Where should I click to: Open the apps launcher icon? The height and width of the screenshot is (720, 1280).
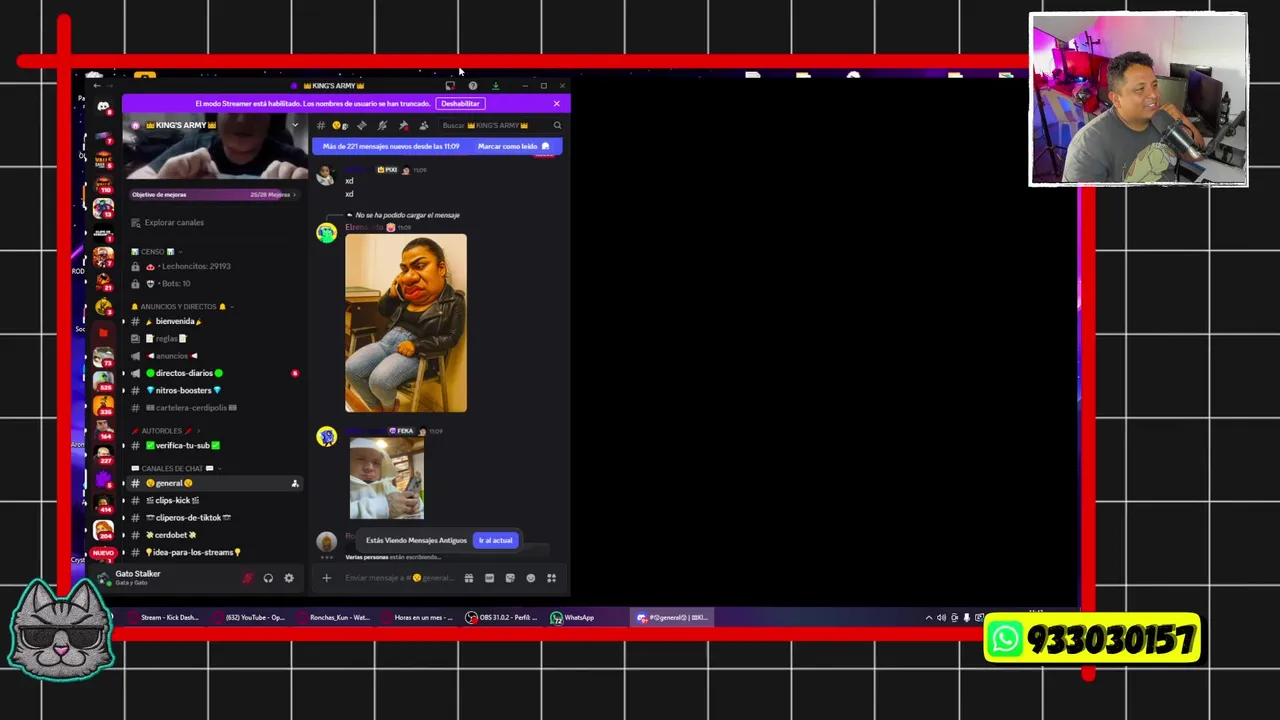551,578
